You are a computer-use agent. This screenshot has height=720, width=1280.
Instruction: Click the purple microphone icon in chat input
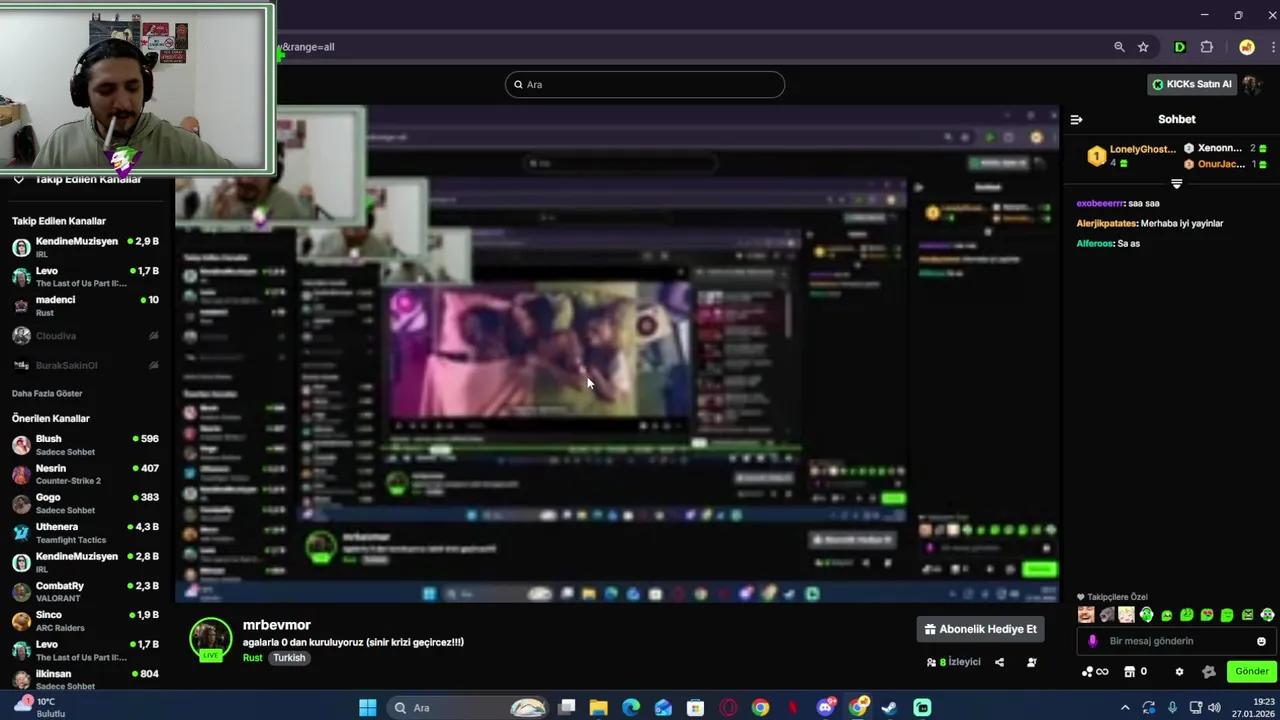pos(1092,641)
